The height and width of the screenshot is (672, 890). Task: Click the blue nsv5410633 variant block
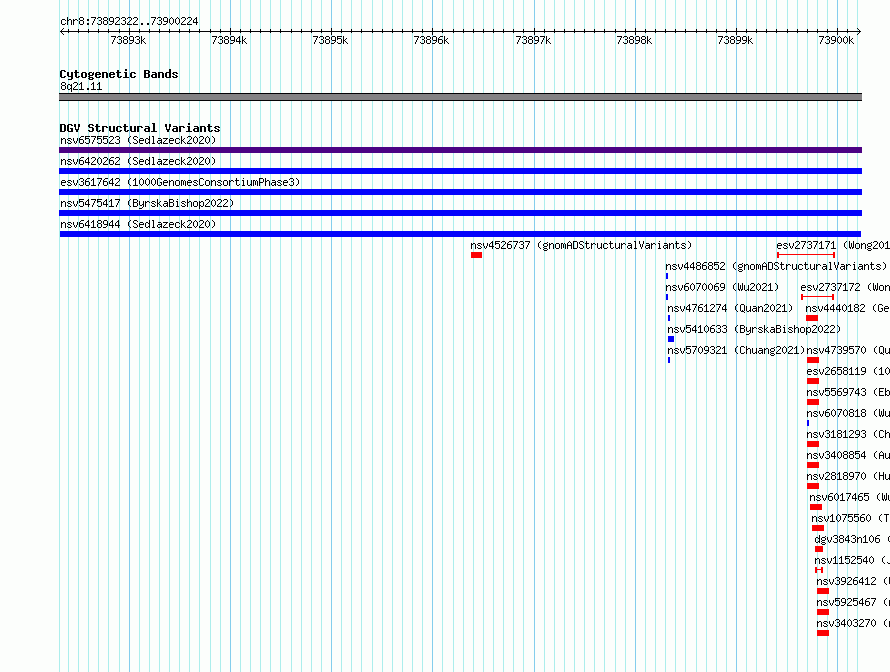click(x=671, y=339)
